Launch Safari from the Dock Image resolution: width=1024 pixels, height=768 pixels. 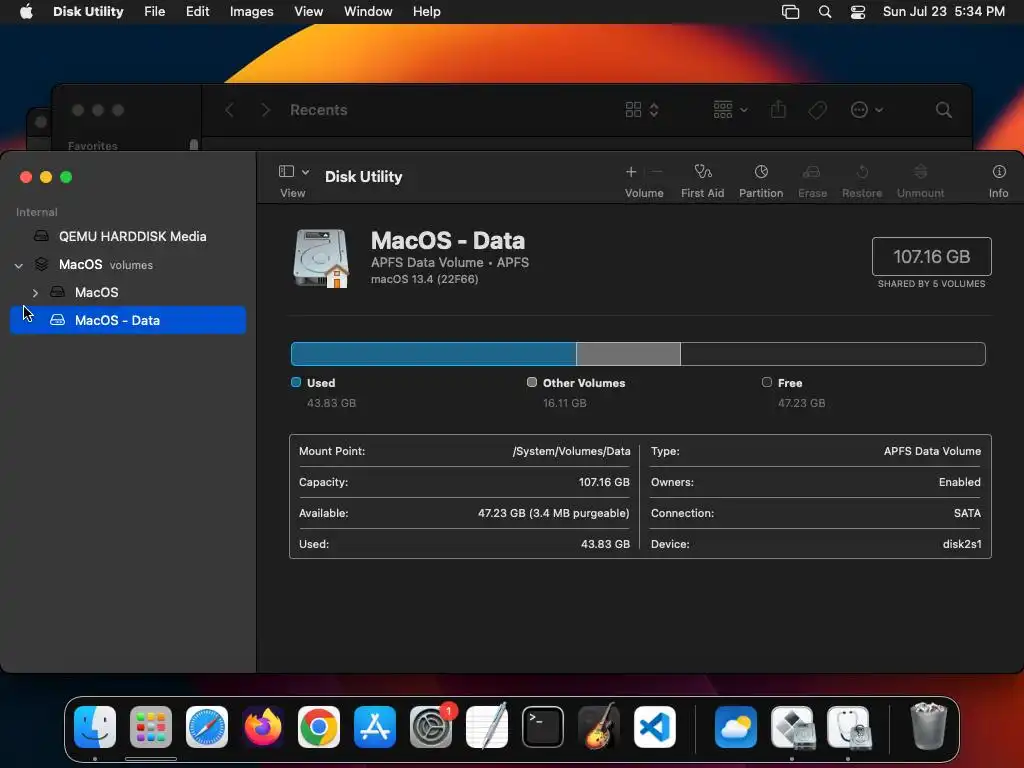pyautogui.click(x=207, y=727)
